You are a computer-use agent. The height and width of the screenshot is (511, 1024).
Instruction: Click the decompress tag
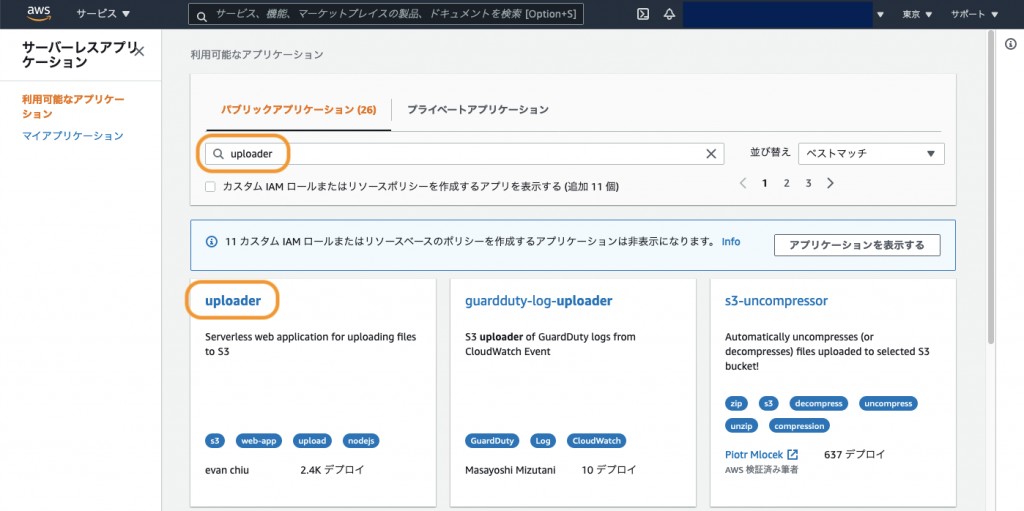[x=819, y=403]
